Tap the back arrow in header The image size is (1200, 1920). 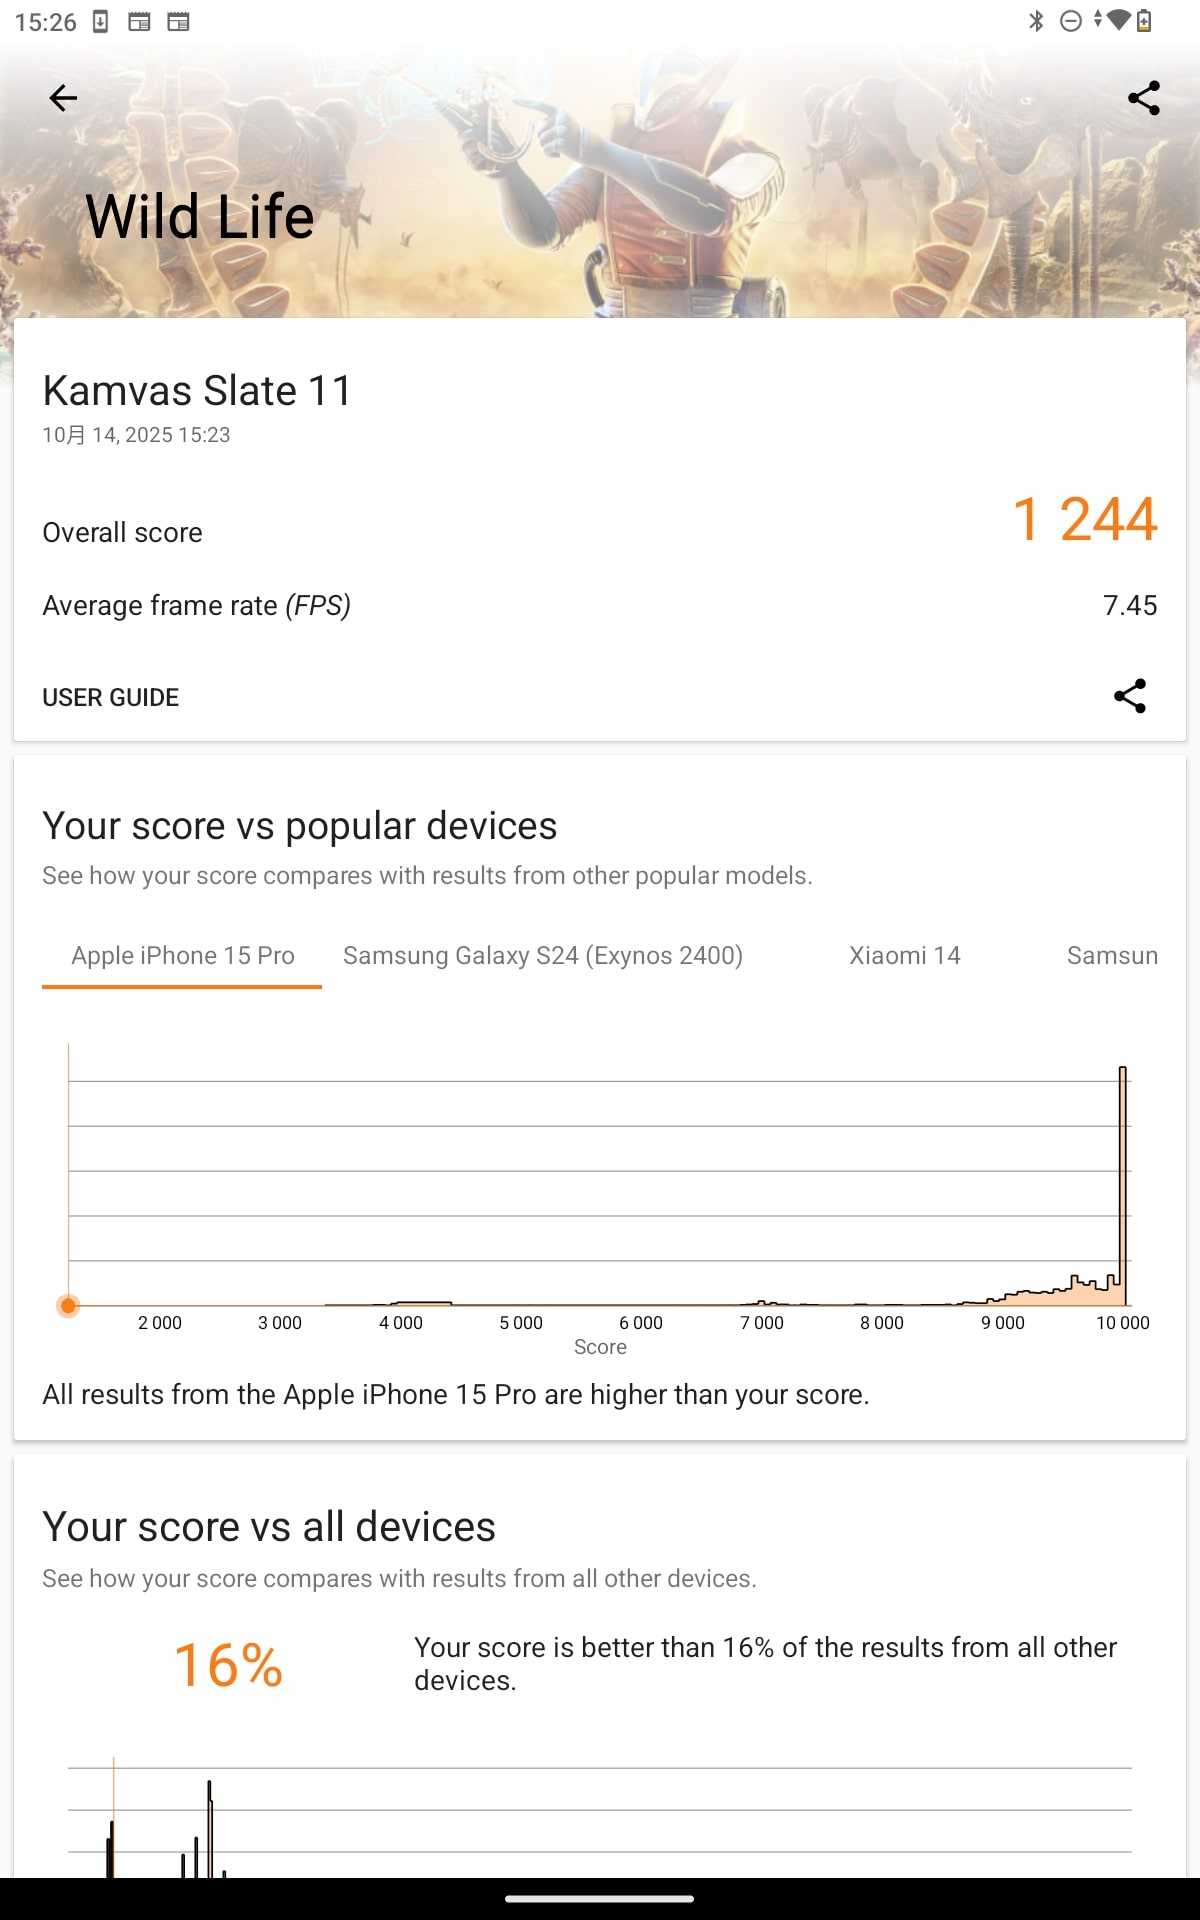tap(63, 98)
